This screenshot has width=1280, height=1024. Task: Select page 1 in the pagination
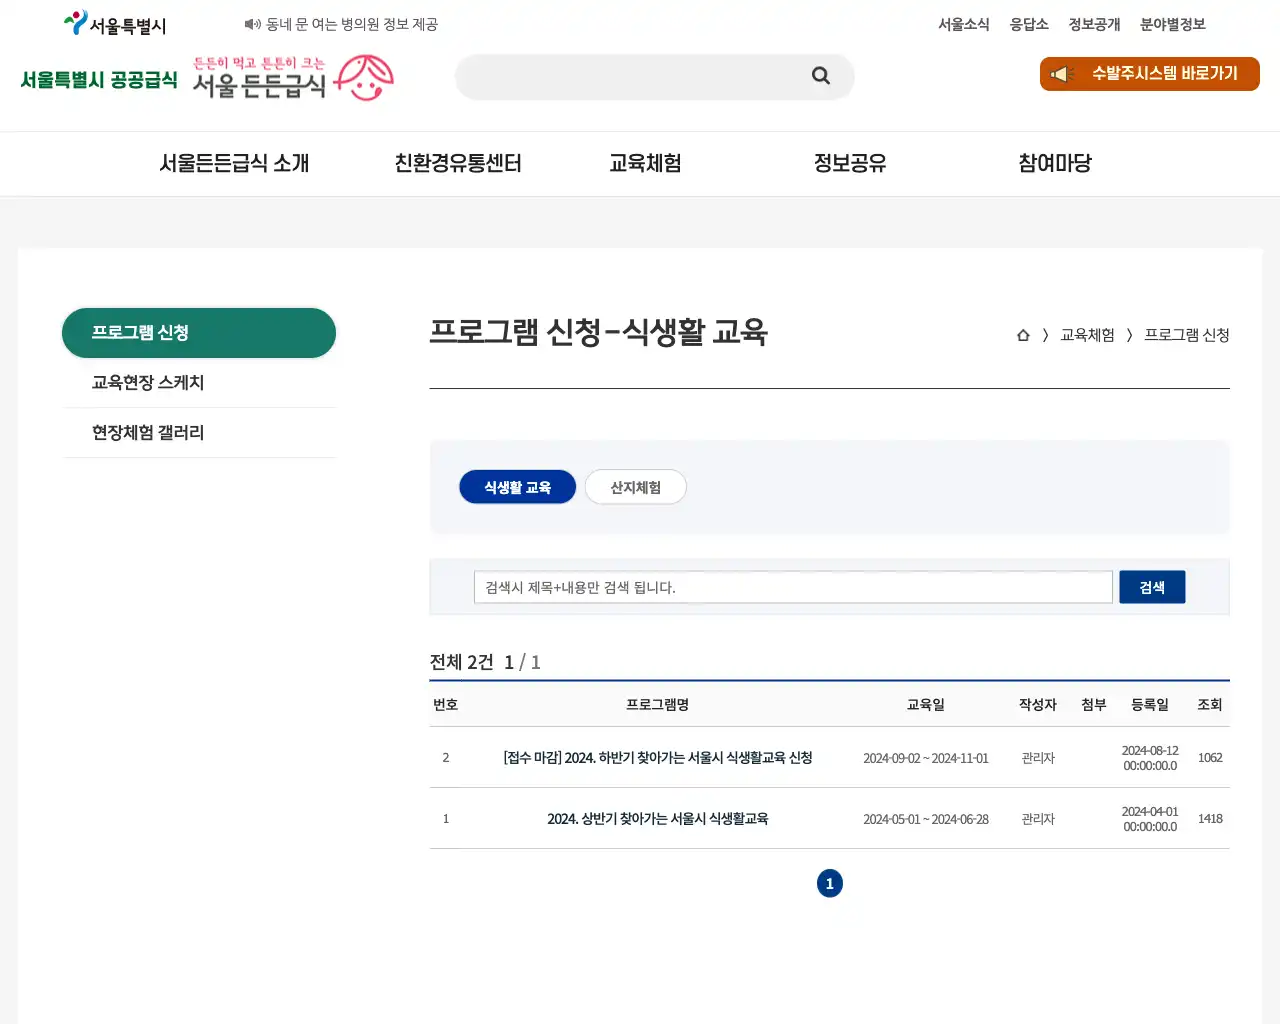829,883
